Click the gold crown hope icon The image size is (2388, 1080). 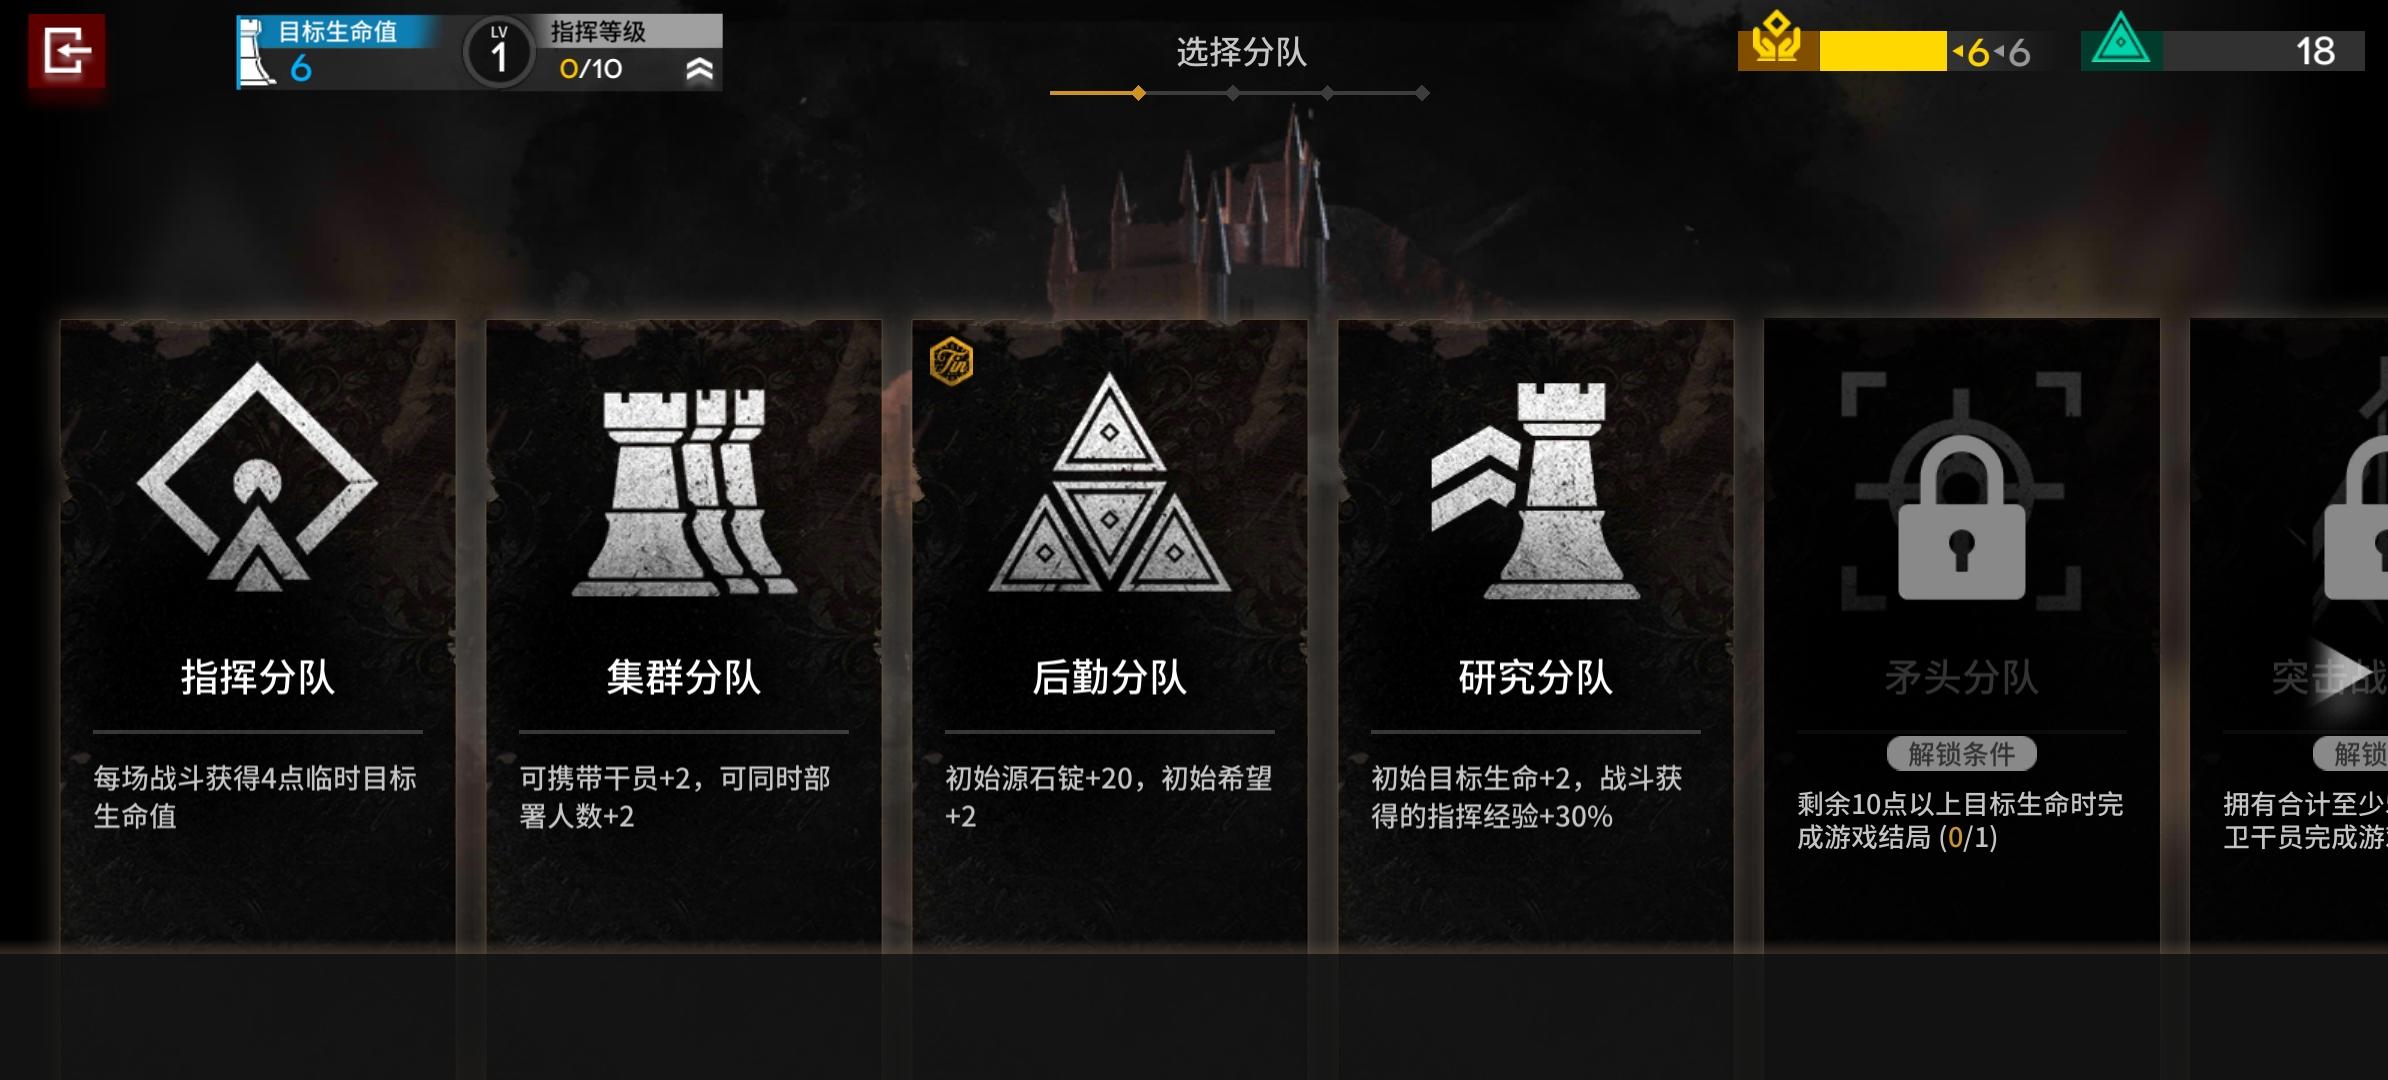1777,40
